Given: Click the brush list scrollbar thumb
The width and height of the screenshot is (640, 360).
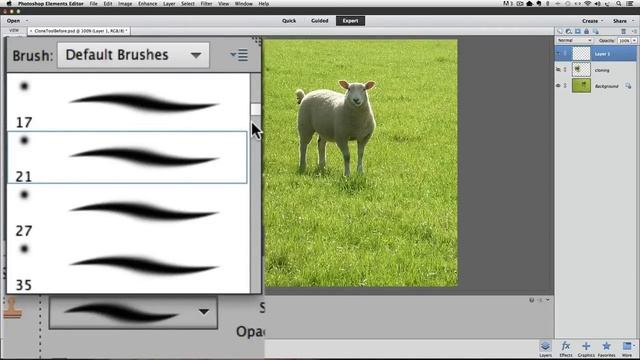Looking at the screenshot, I should point(256,109).
